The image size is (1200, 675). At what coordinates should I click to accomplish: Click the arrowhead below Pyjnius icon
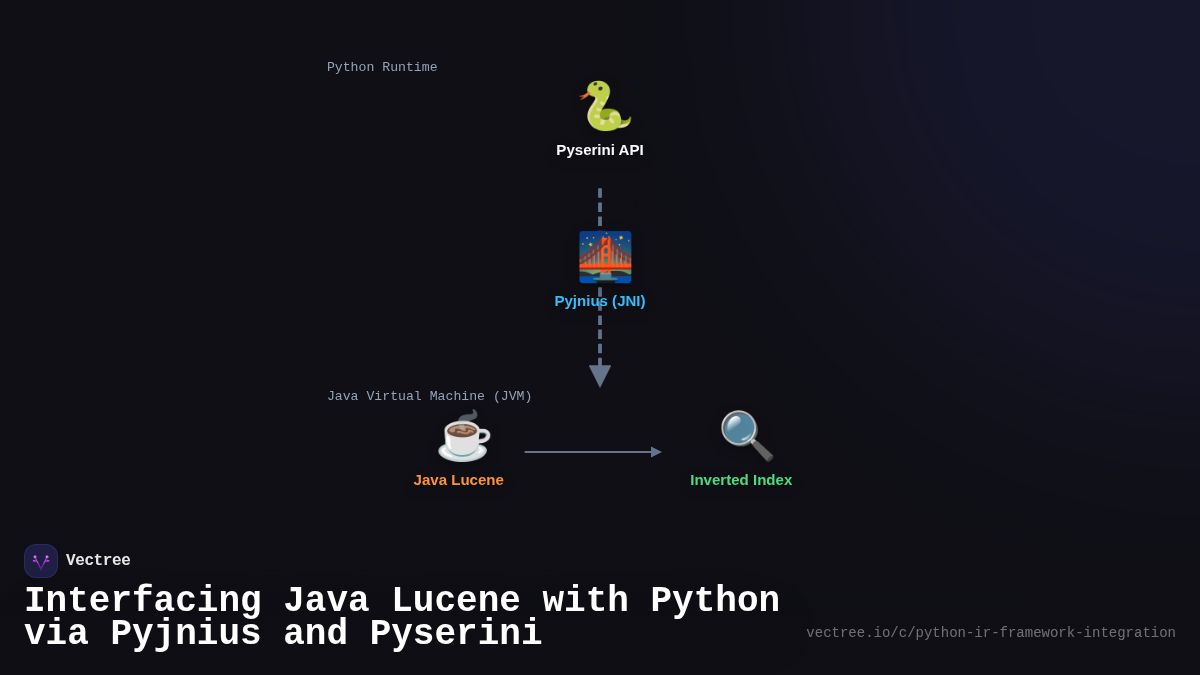pyautogui.click(x=600, y=374)
